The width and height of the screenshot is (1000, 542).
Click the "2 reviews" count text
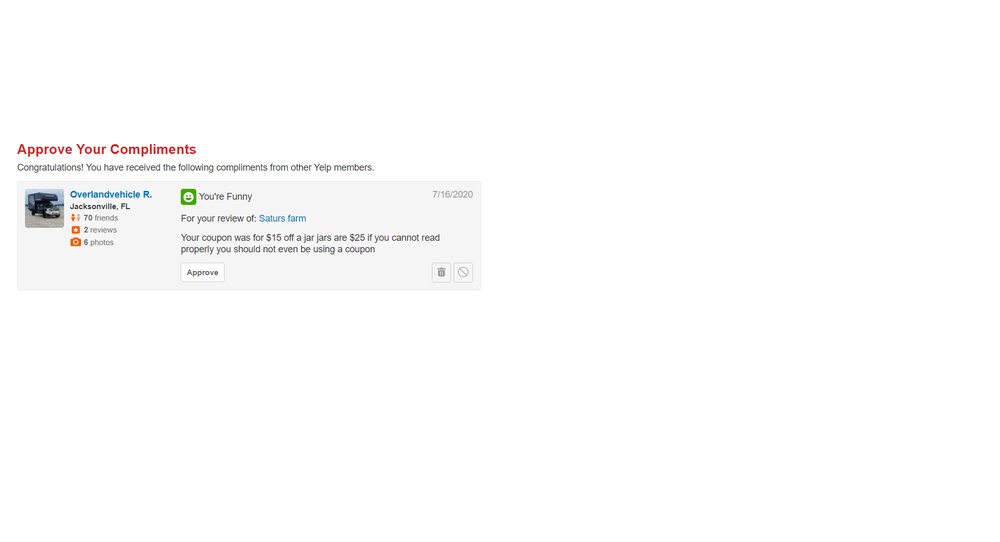100,230
